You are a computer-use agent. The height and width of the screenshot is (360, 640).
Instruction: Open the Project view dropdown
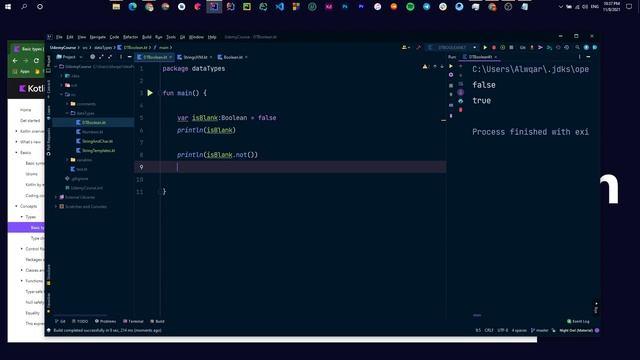[x=69, y=57]
